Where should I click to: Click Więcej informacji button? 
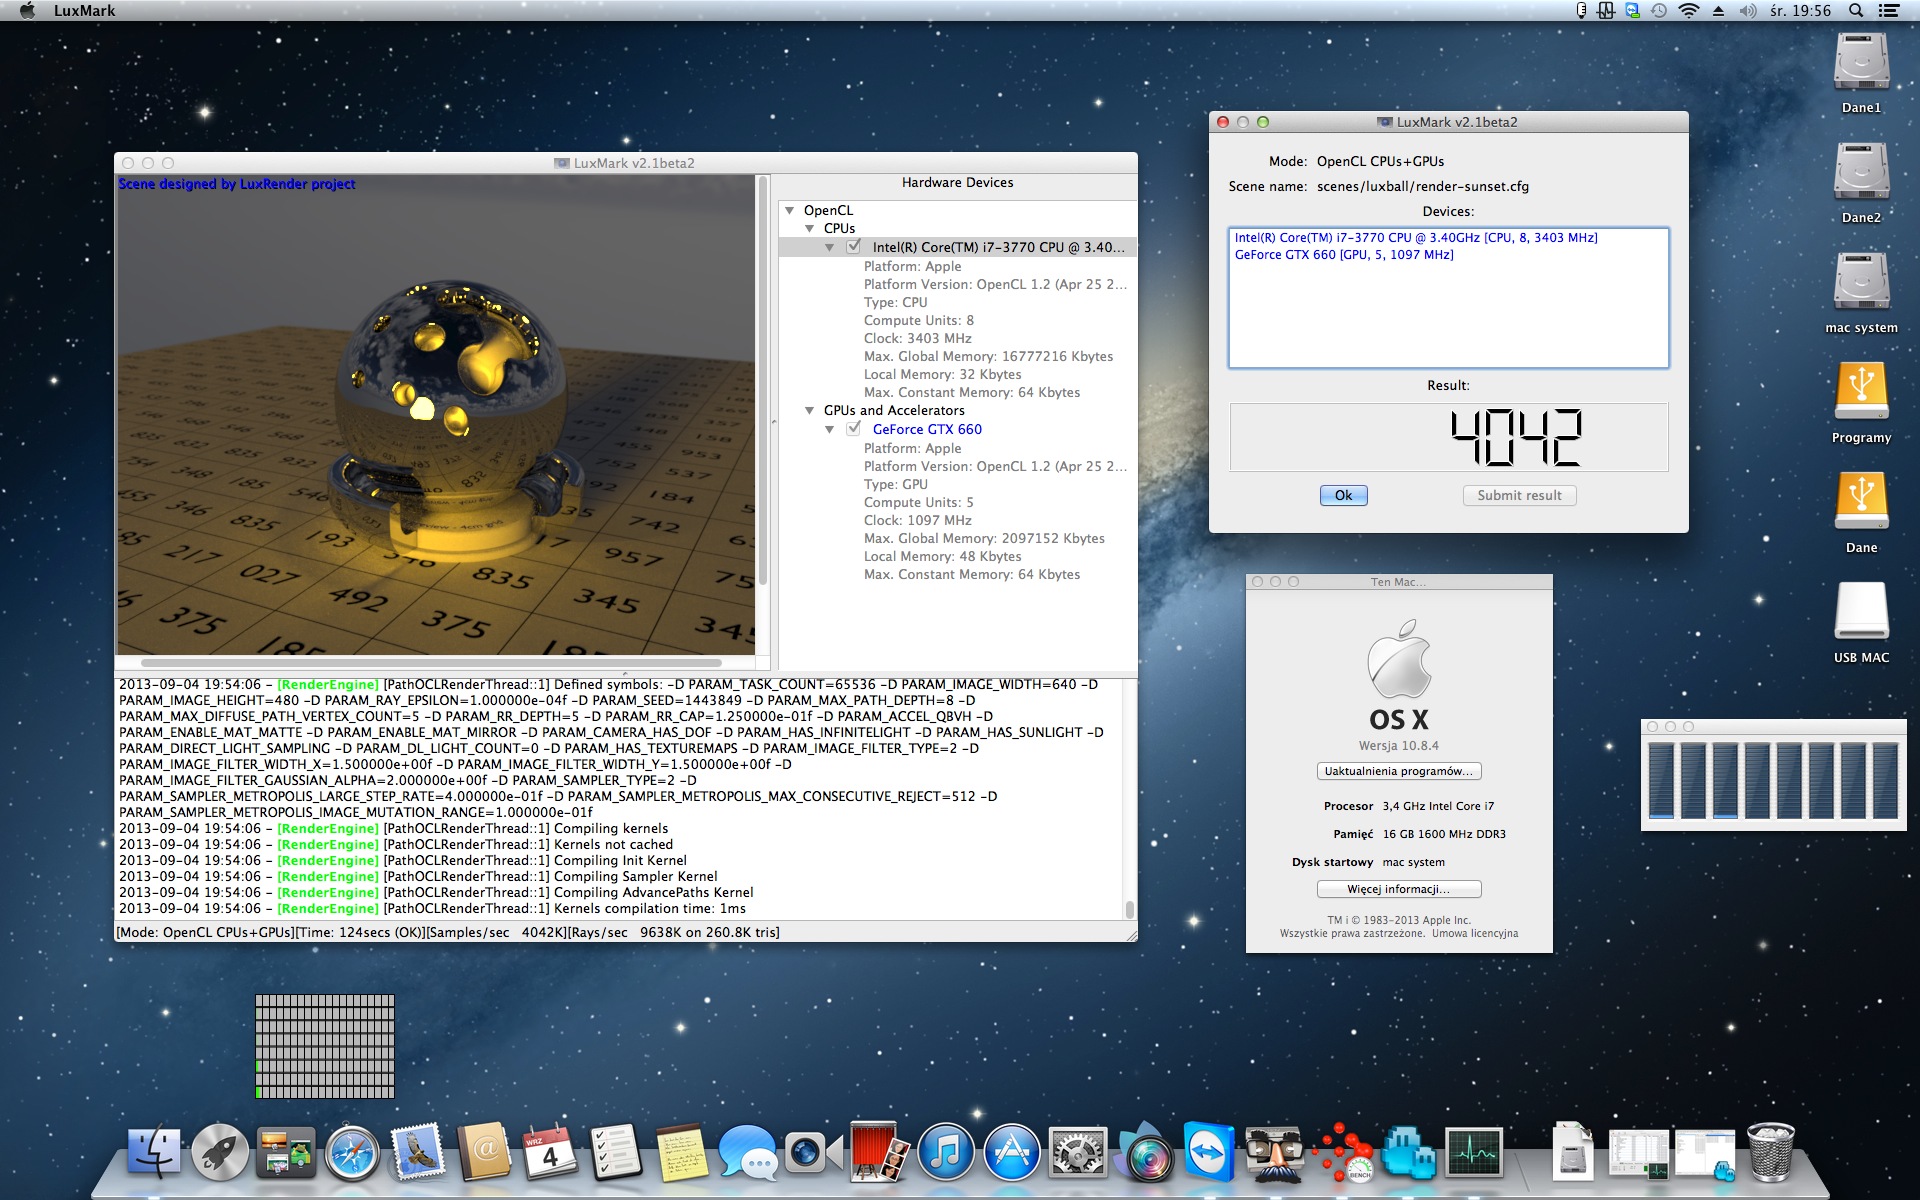click(1399, 889)
